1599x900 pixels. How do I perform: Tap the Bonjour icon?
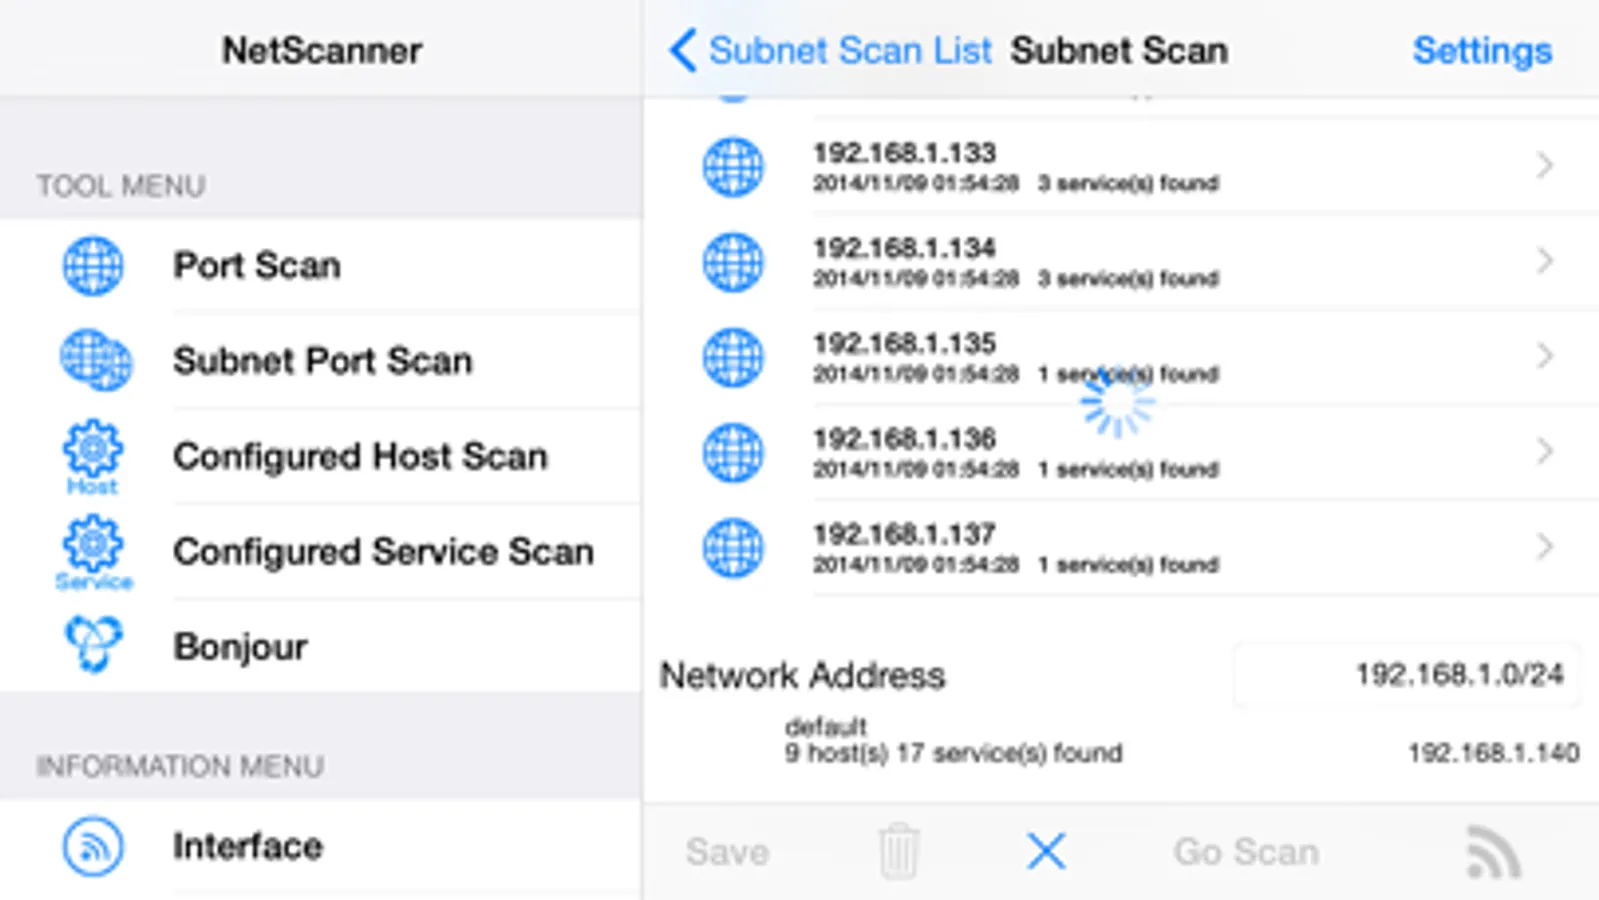coord(94,644)
